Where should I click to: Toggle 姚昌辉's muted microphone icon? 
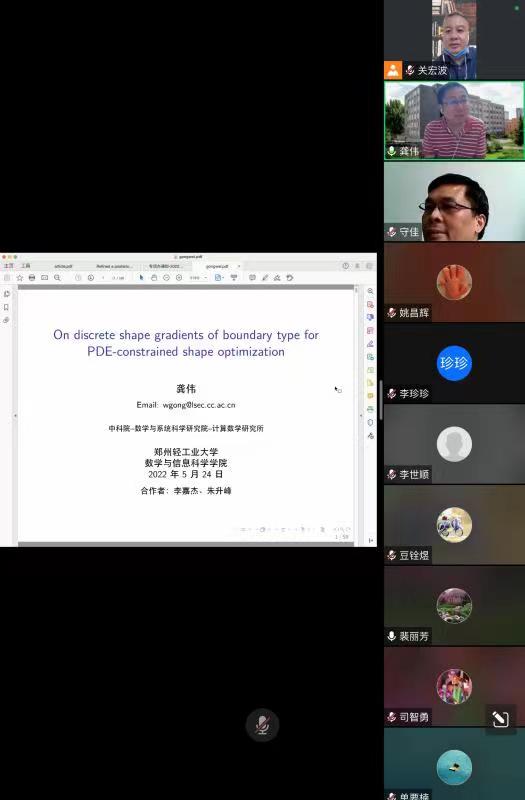point(391,313)
